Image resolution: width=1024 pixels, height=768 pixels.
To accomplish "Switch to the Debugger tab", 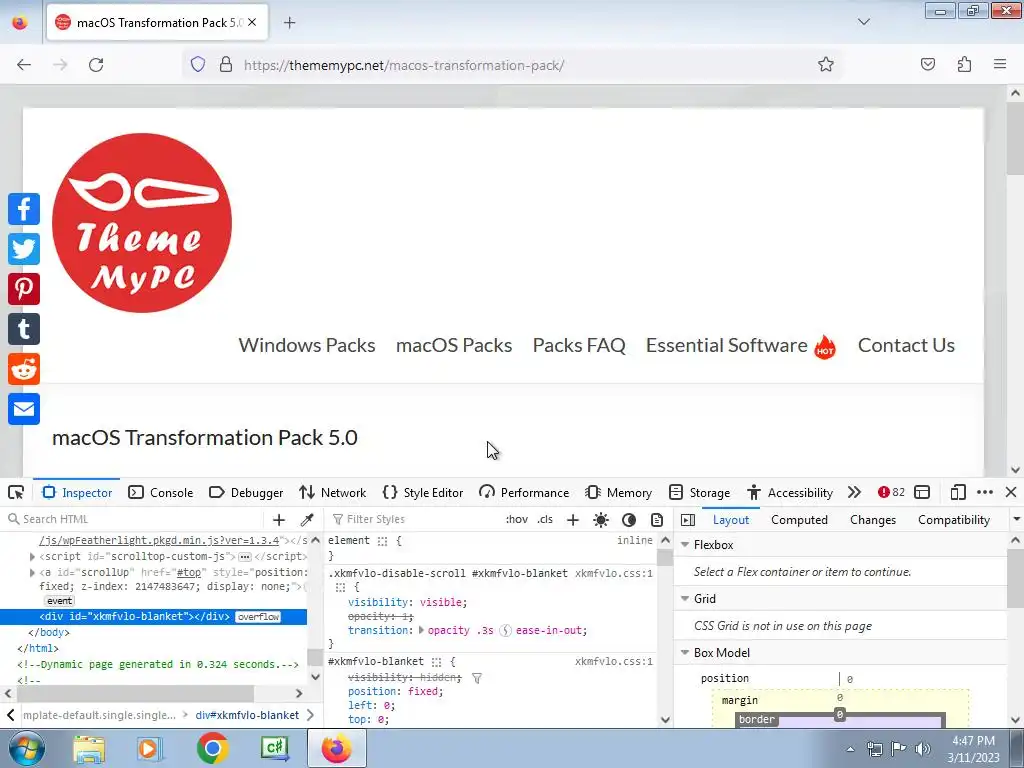I will click(246, 492).
